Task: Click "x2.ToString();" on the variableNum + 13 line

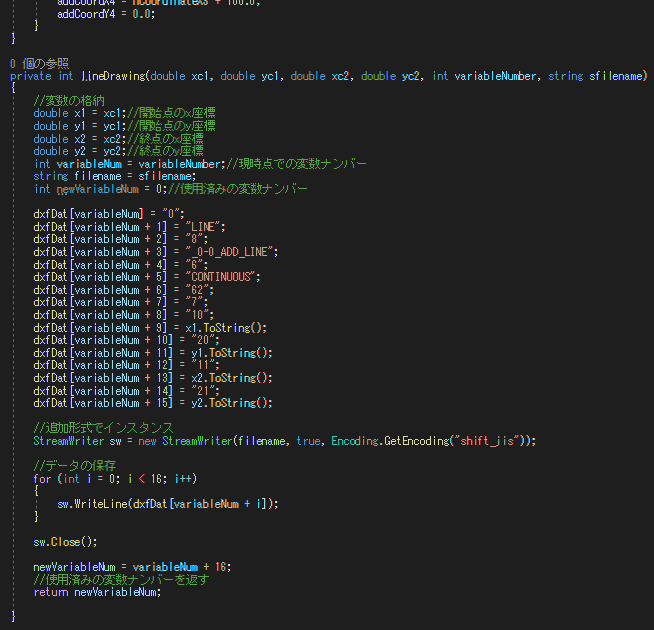Action: coord(232,378)
